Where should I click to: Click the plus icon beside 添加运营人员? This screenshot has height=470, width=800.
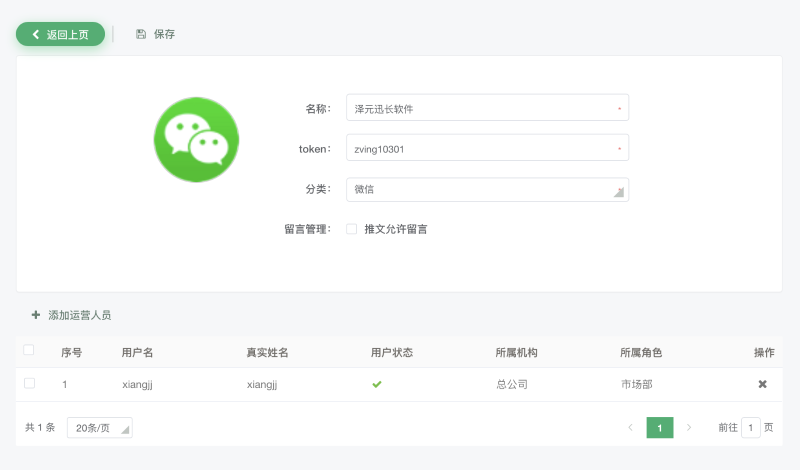36,315
